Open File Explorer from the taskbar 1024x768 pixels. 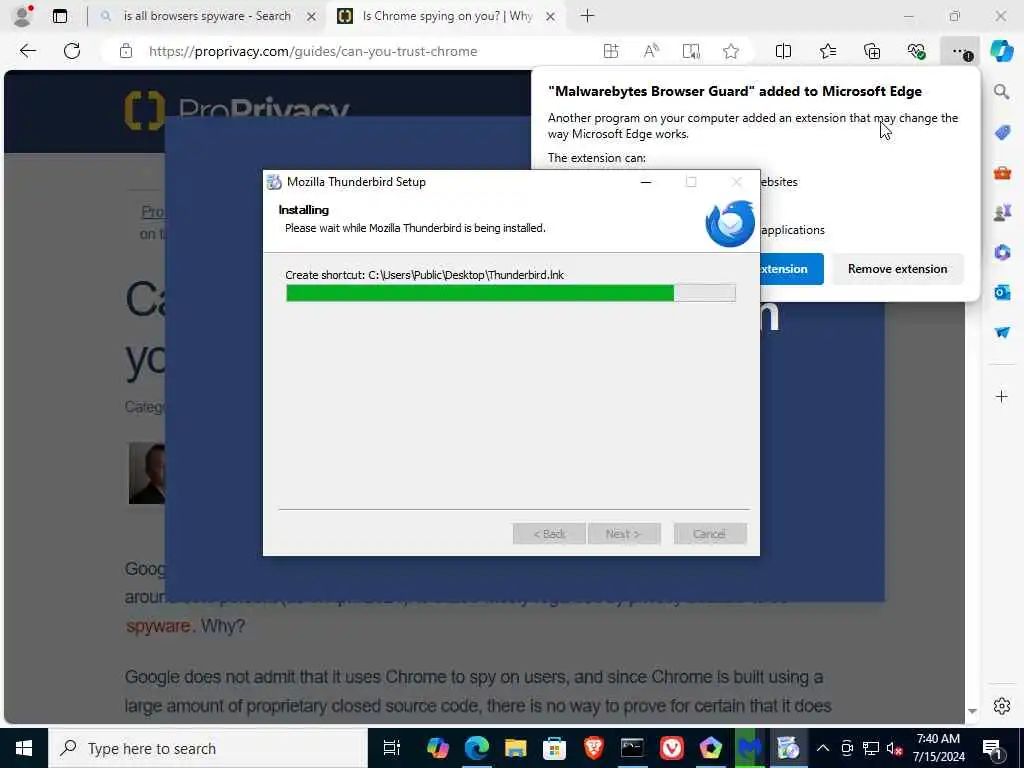click(x=515, y=748)
